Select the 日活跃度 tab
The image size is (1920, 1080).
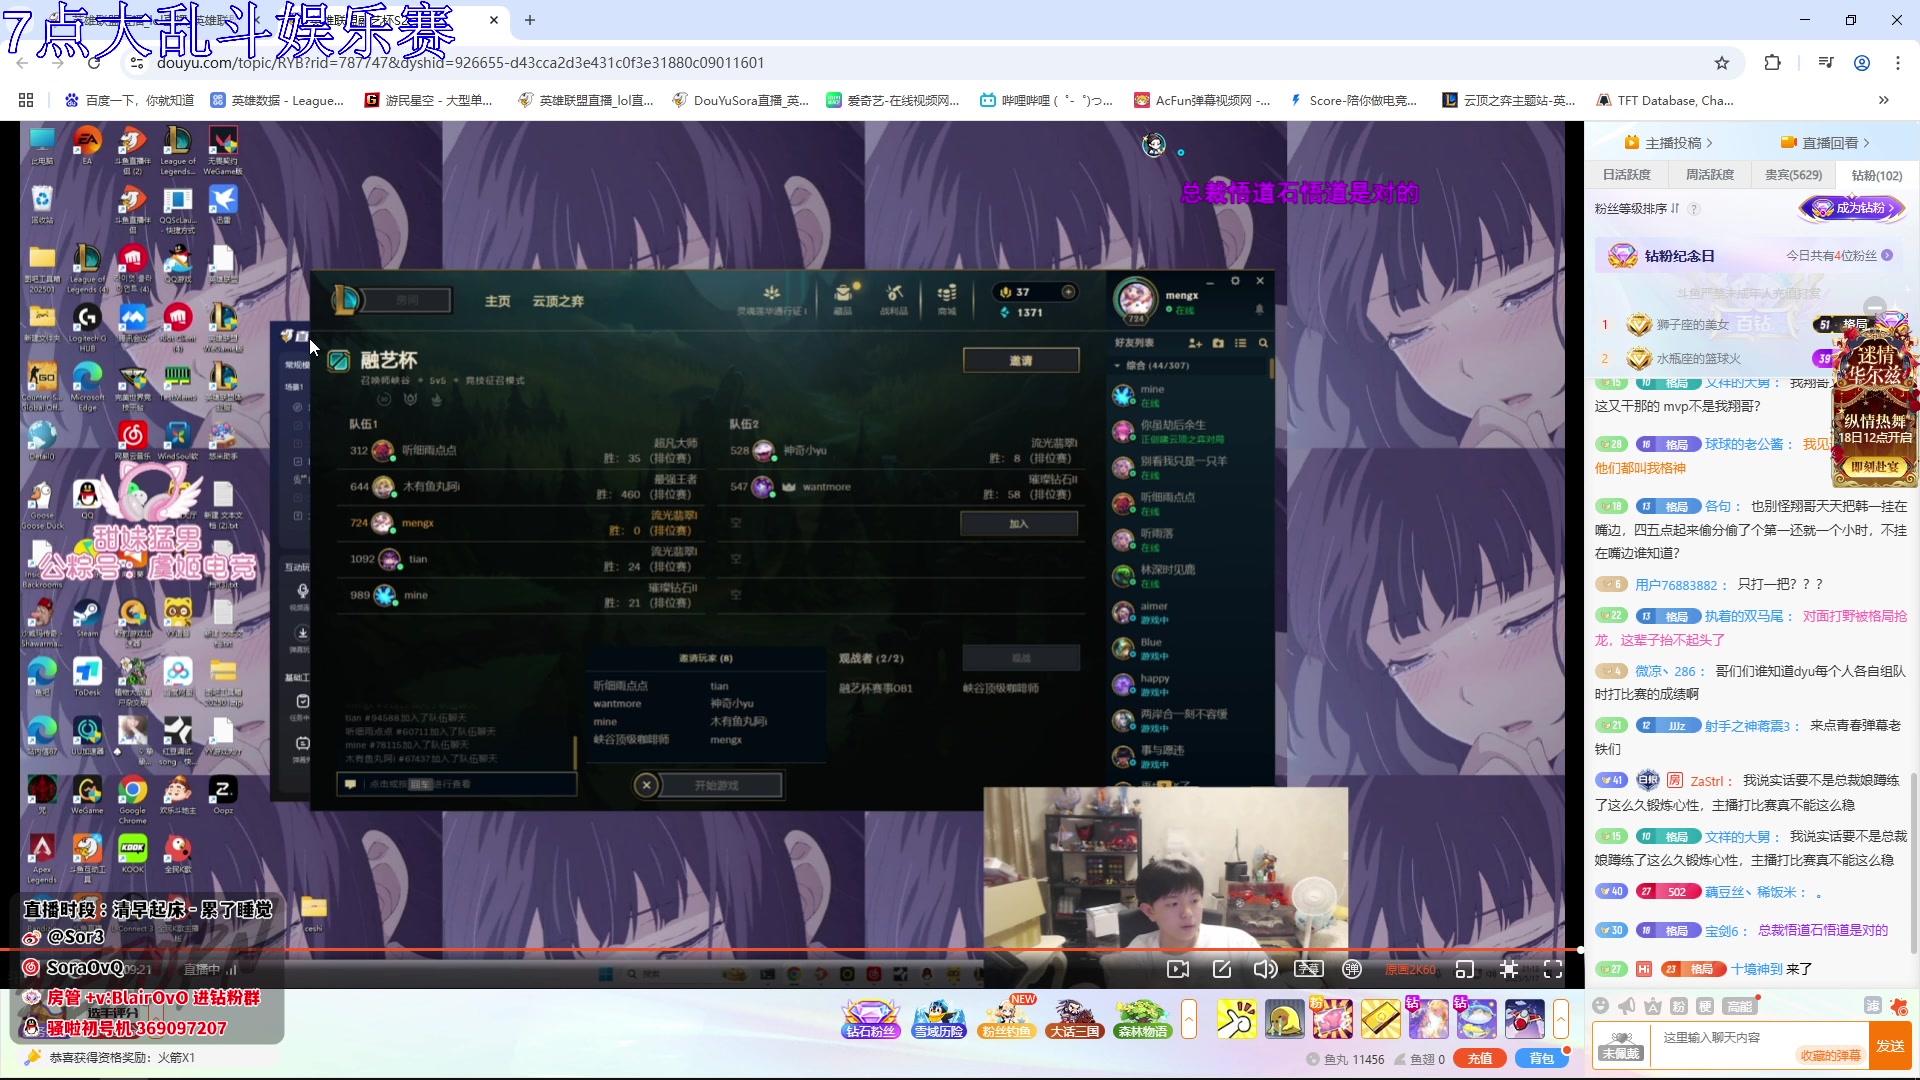click(x=1627, y=175)
